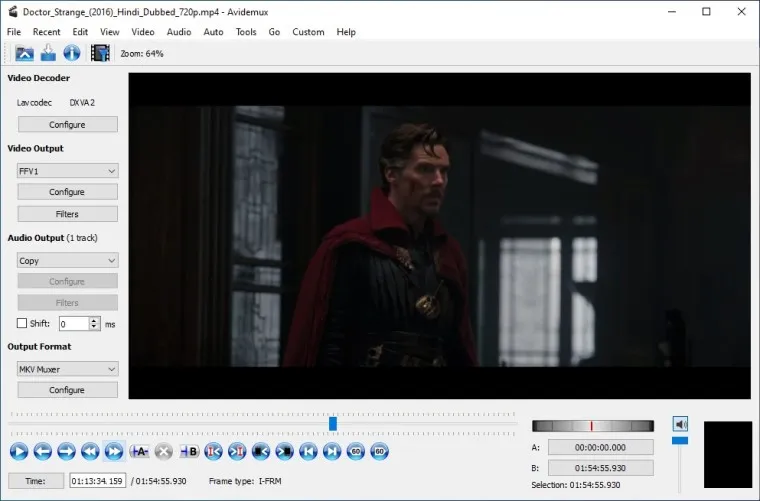The height and width of the screenshot is (501, 760).
Task: Go to the next frame
Action: pos(66,452)
